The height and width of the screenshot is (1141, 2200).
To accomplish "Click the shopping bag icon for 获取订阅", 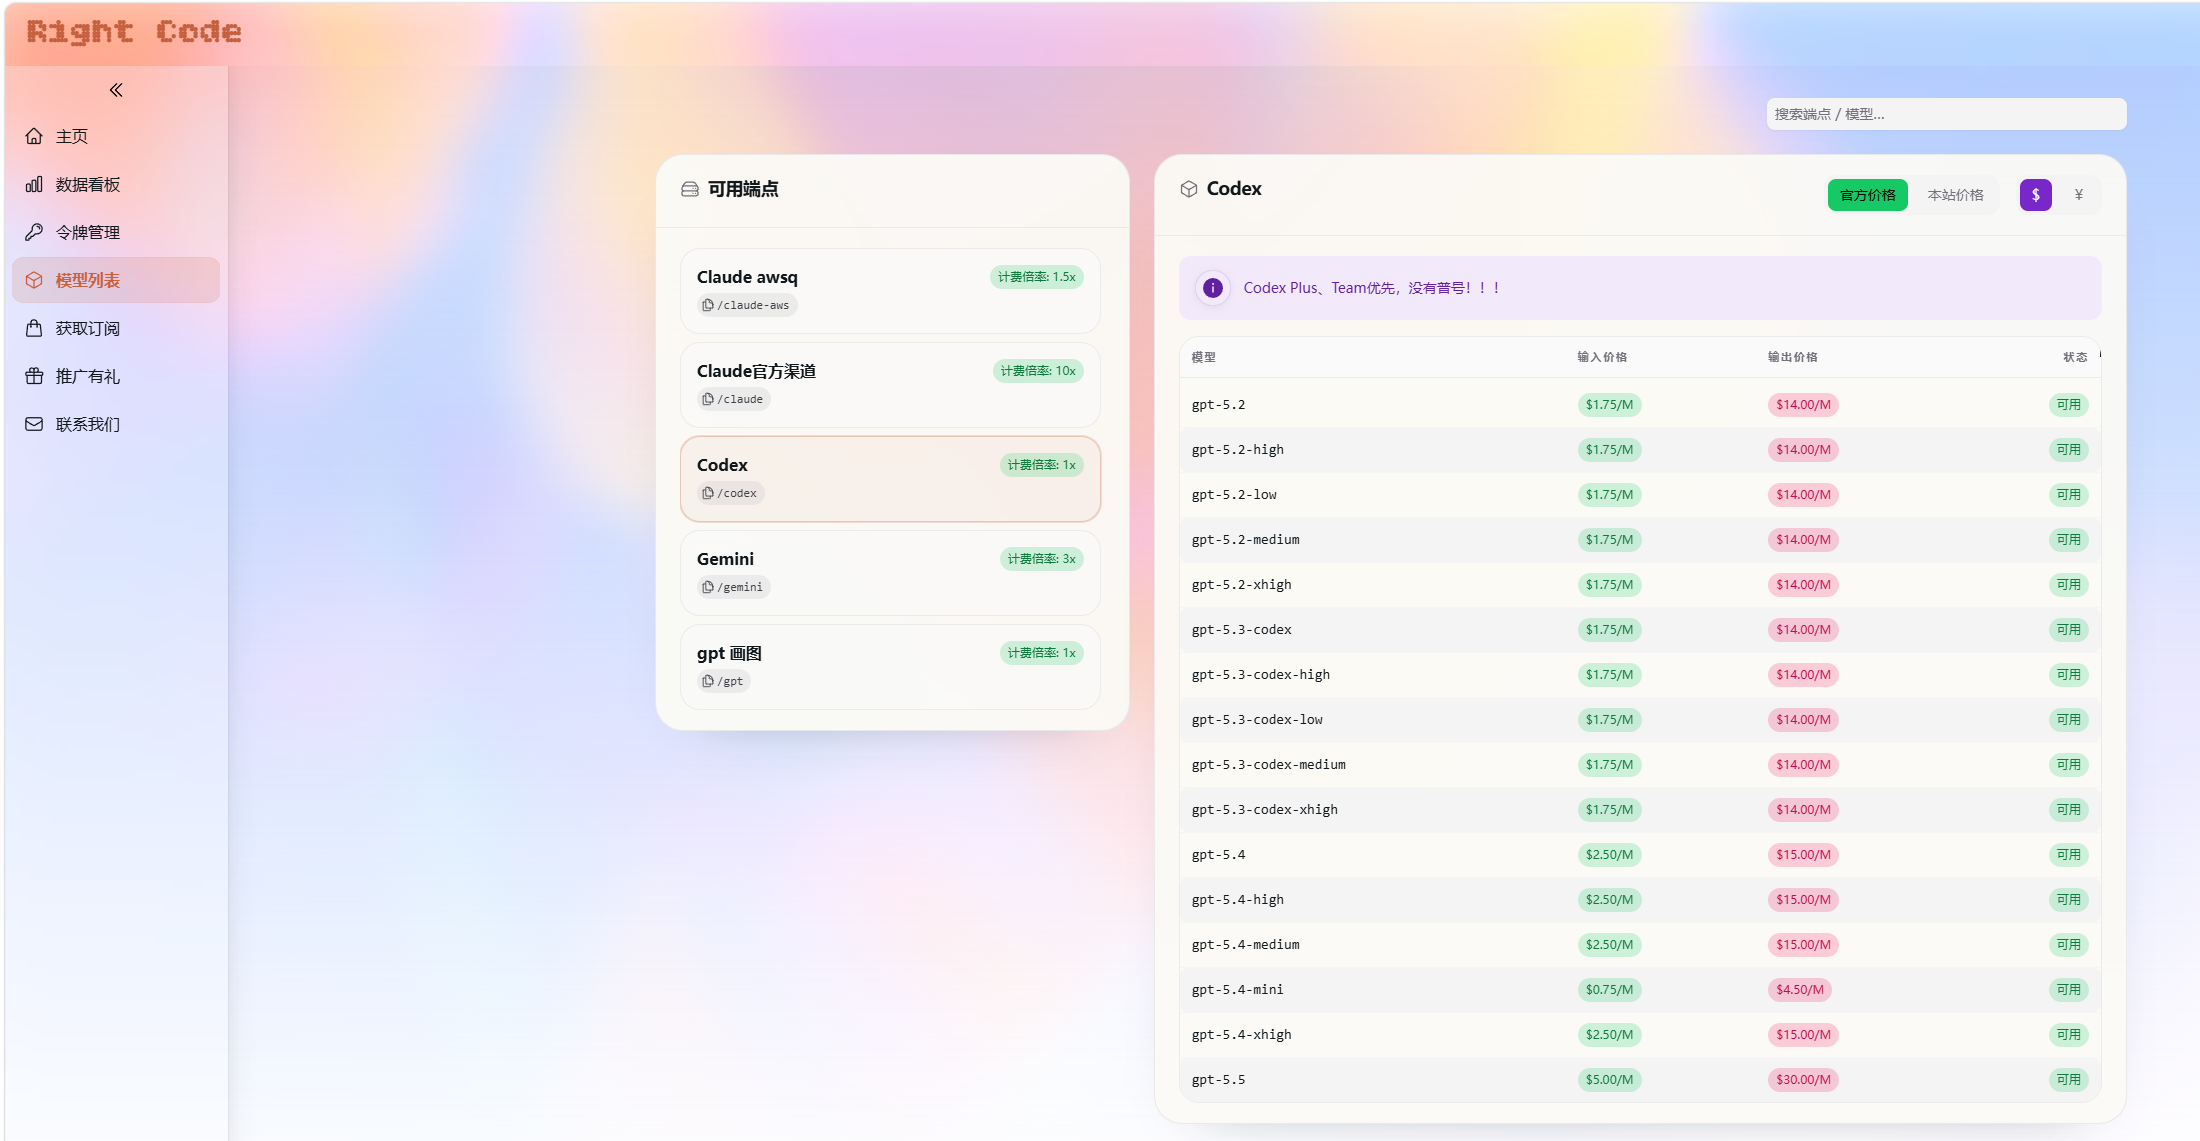I will (34, 328).
